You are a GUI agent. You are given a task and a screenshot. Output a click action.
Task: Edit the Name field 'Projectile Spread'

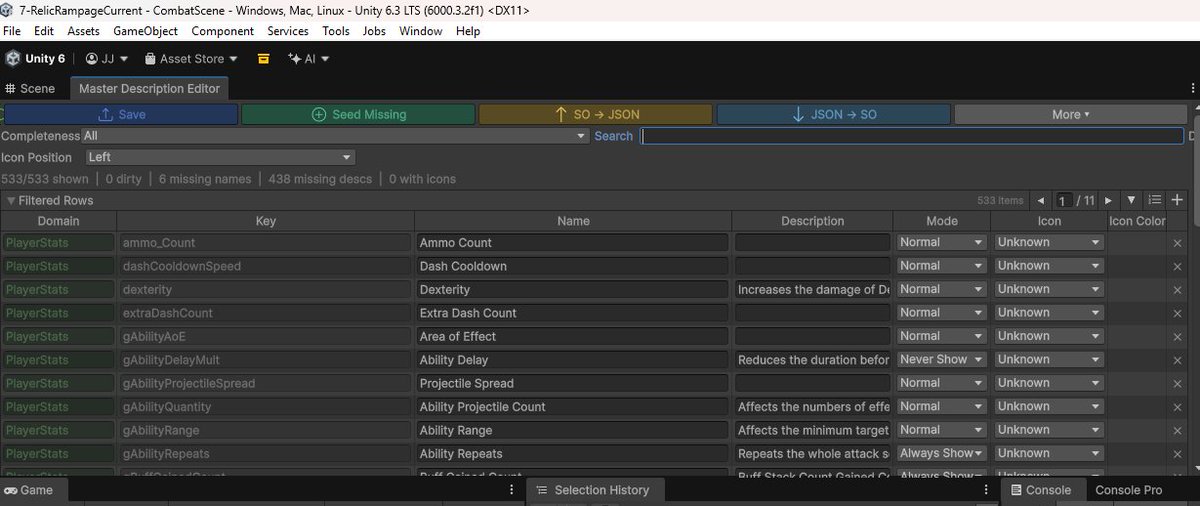pyautogui.click(x=572, y=383)
